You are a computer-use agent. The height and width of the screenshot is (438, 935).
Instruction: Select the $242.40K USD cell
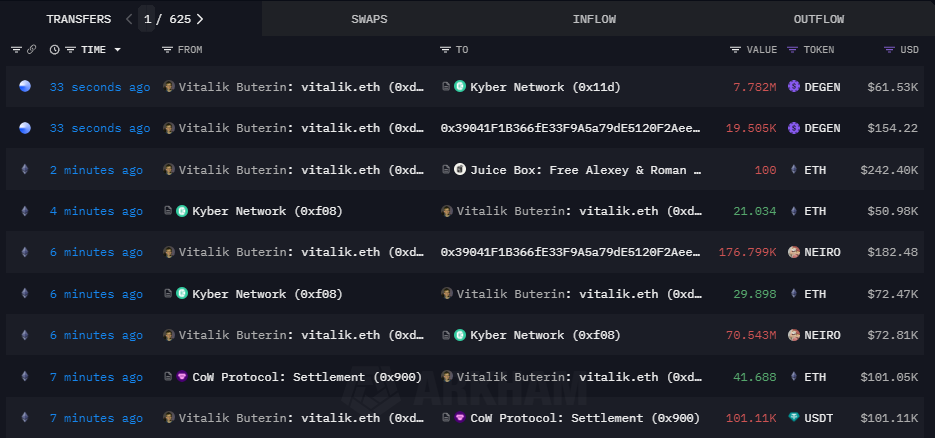(889, 170)
